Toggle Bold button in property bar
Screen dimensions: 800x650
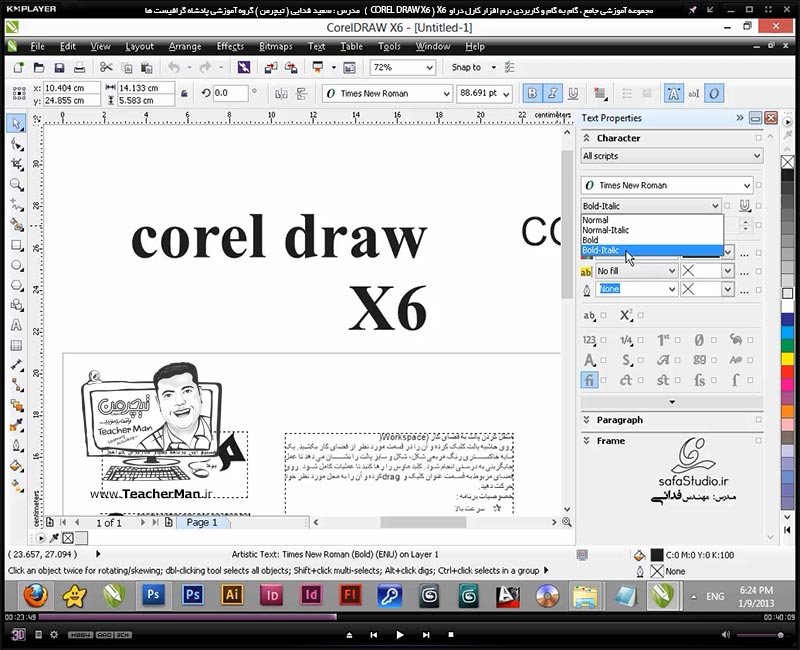532,93
